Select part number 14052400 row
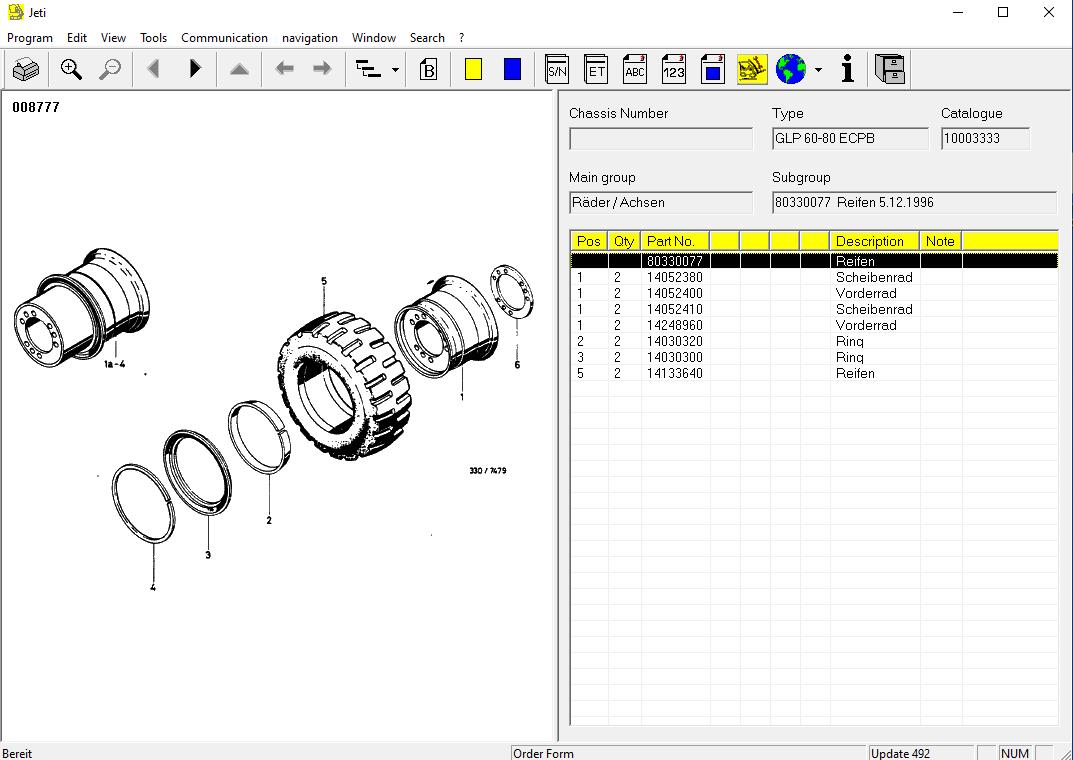Viewport: 1073px width, 760px height. tap(814, 293)
